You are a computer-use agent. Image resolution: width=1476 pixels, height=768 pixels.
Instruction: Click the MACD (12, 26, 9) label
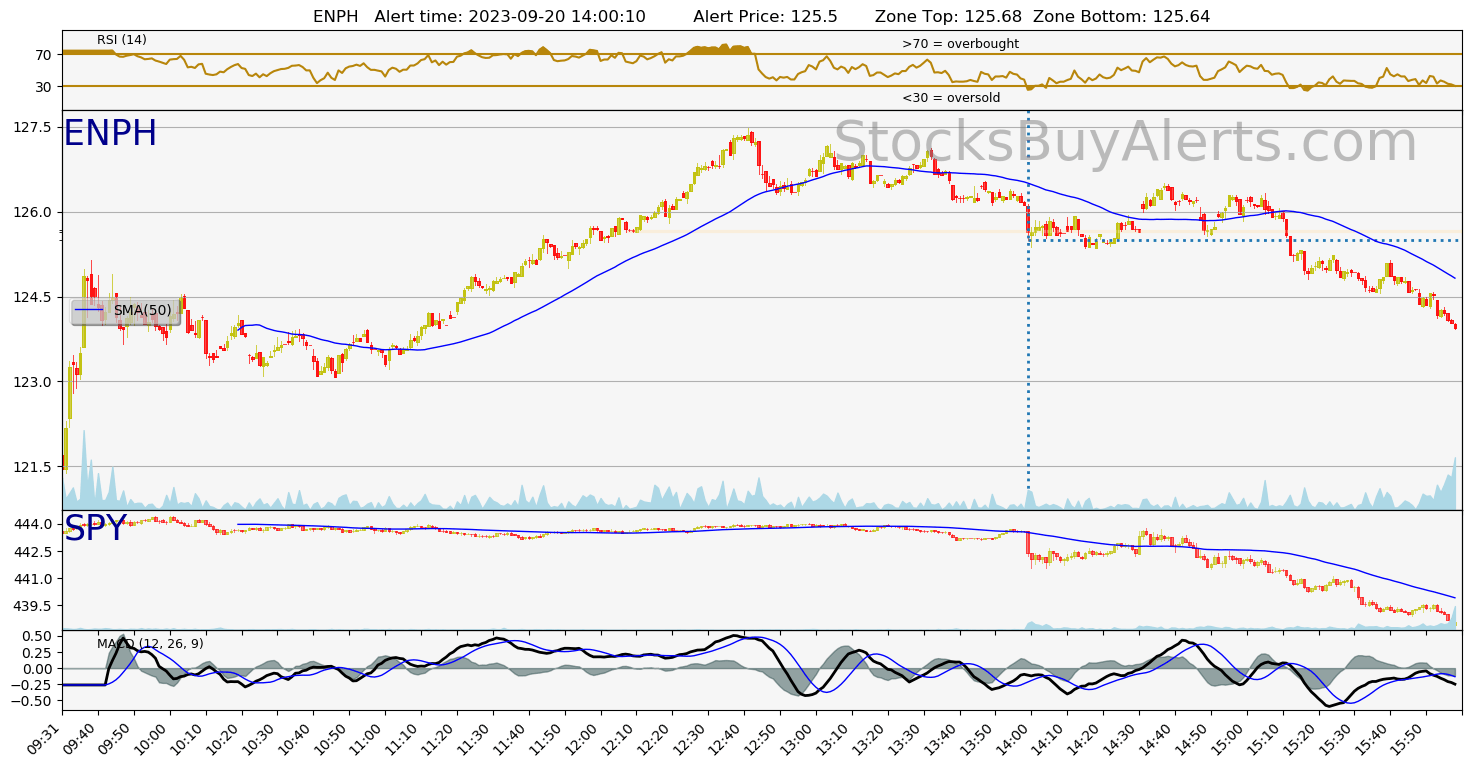click(x=150, y=643)
